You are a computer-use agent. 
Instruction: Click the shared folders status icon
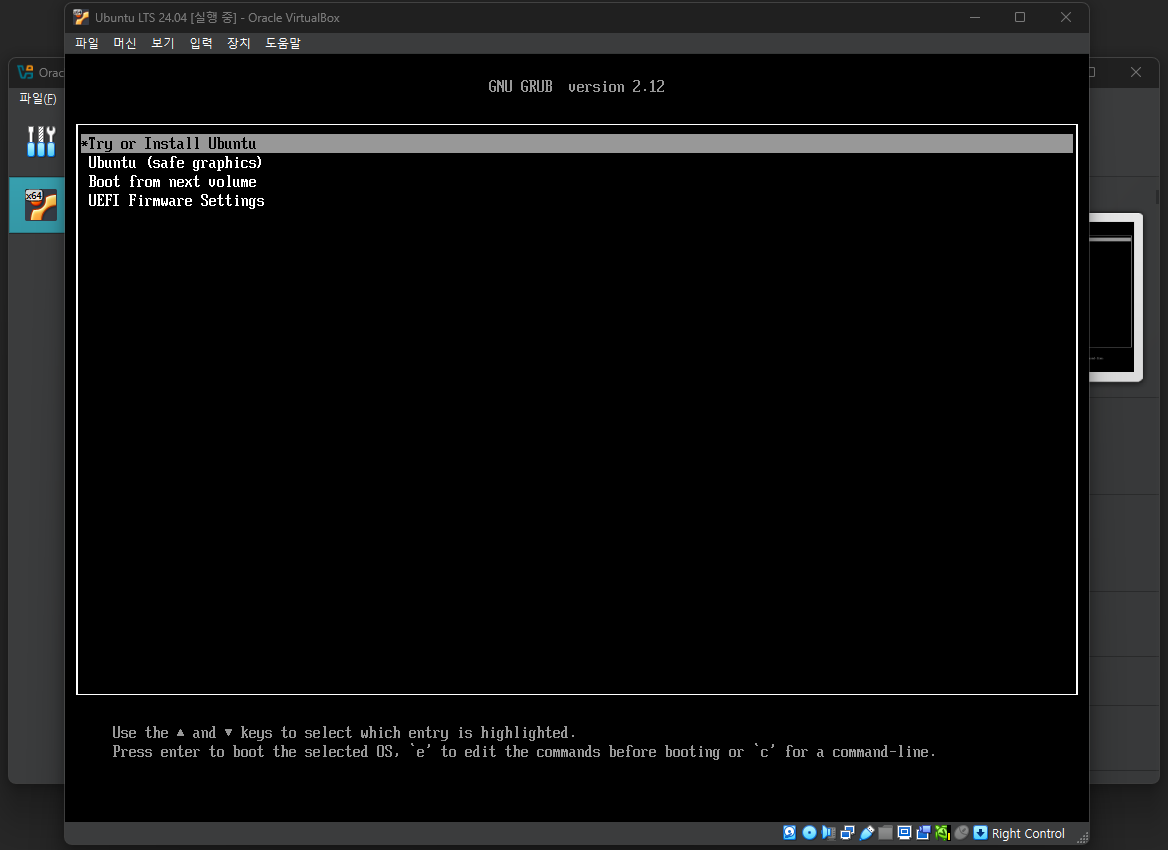pyautogui.click(x=886, y=833)
